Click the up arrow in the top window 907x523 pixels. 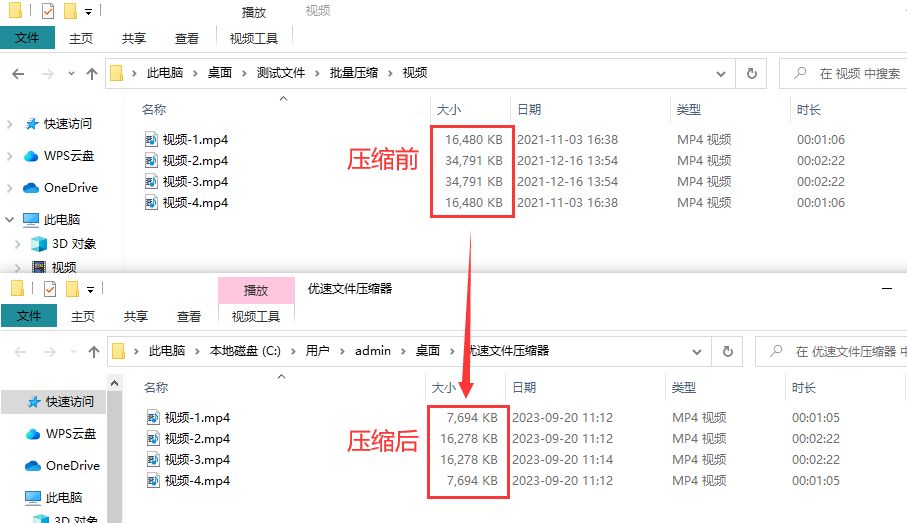[91, 73]
